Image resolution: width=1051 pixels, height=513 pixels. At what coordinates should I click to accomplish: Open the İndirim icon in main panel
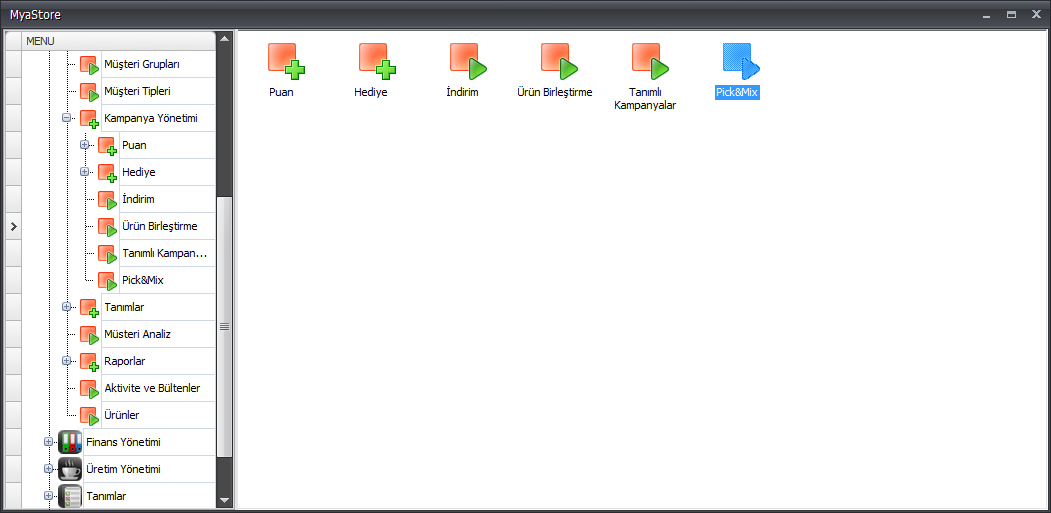click(x=467, y=61)
